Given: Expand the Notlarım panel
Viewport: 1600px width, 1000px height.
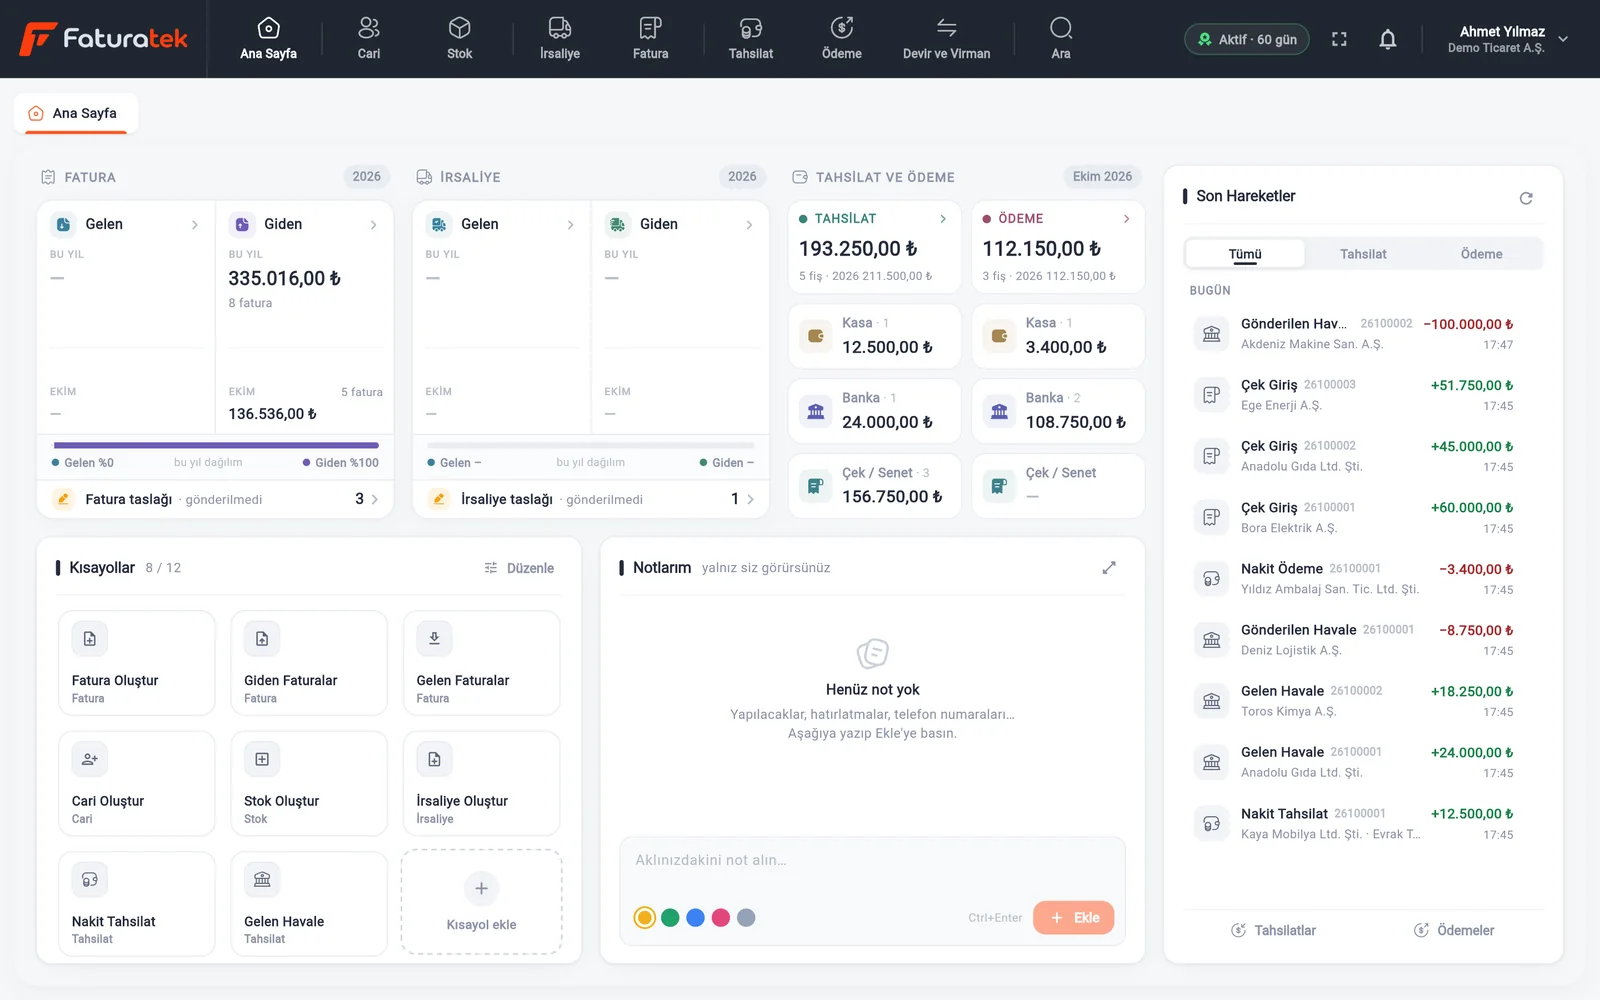Looking at the screenshot, I should [1109, 568].
